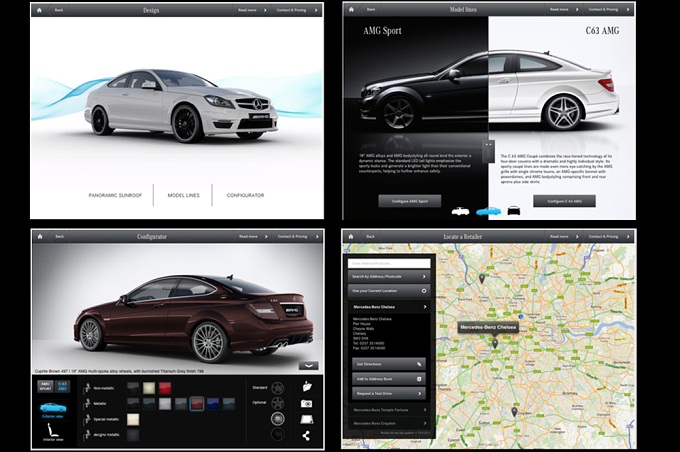Open Model Lines from the Design screen
Image resolution: width=680 pixels, height=452 pixels.
point(183,195)
